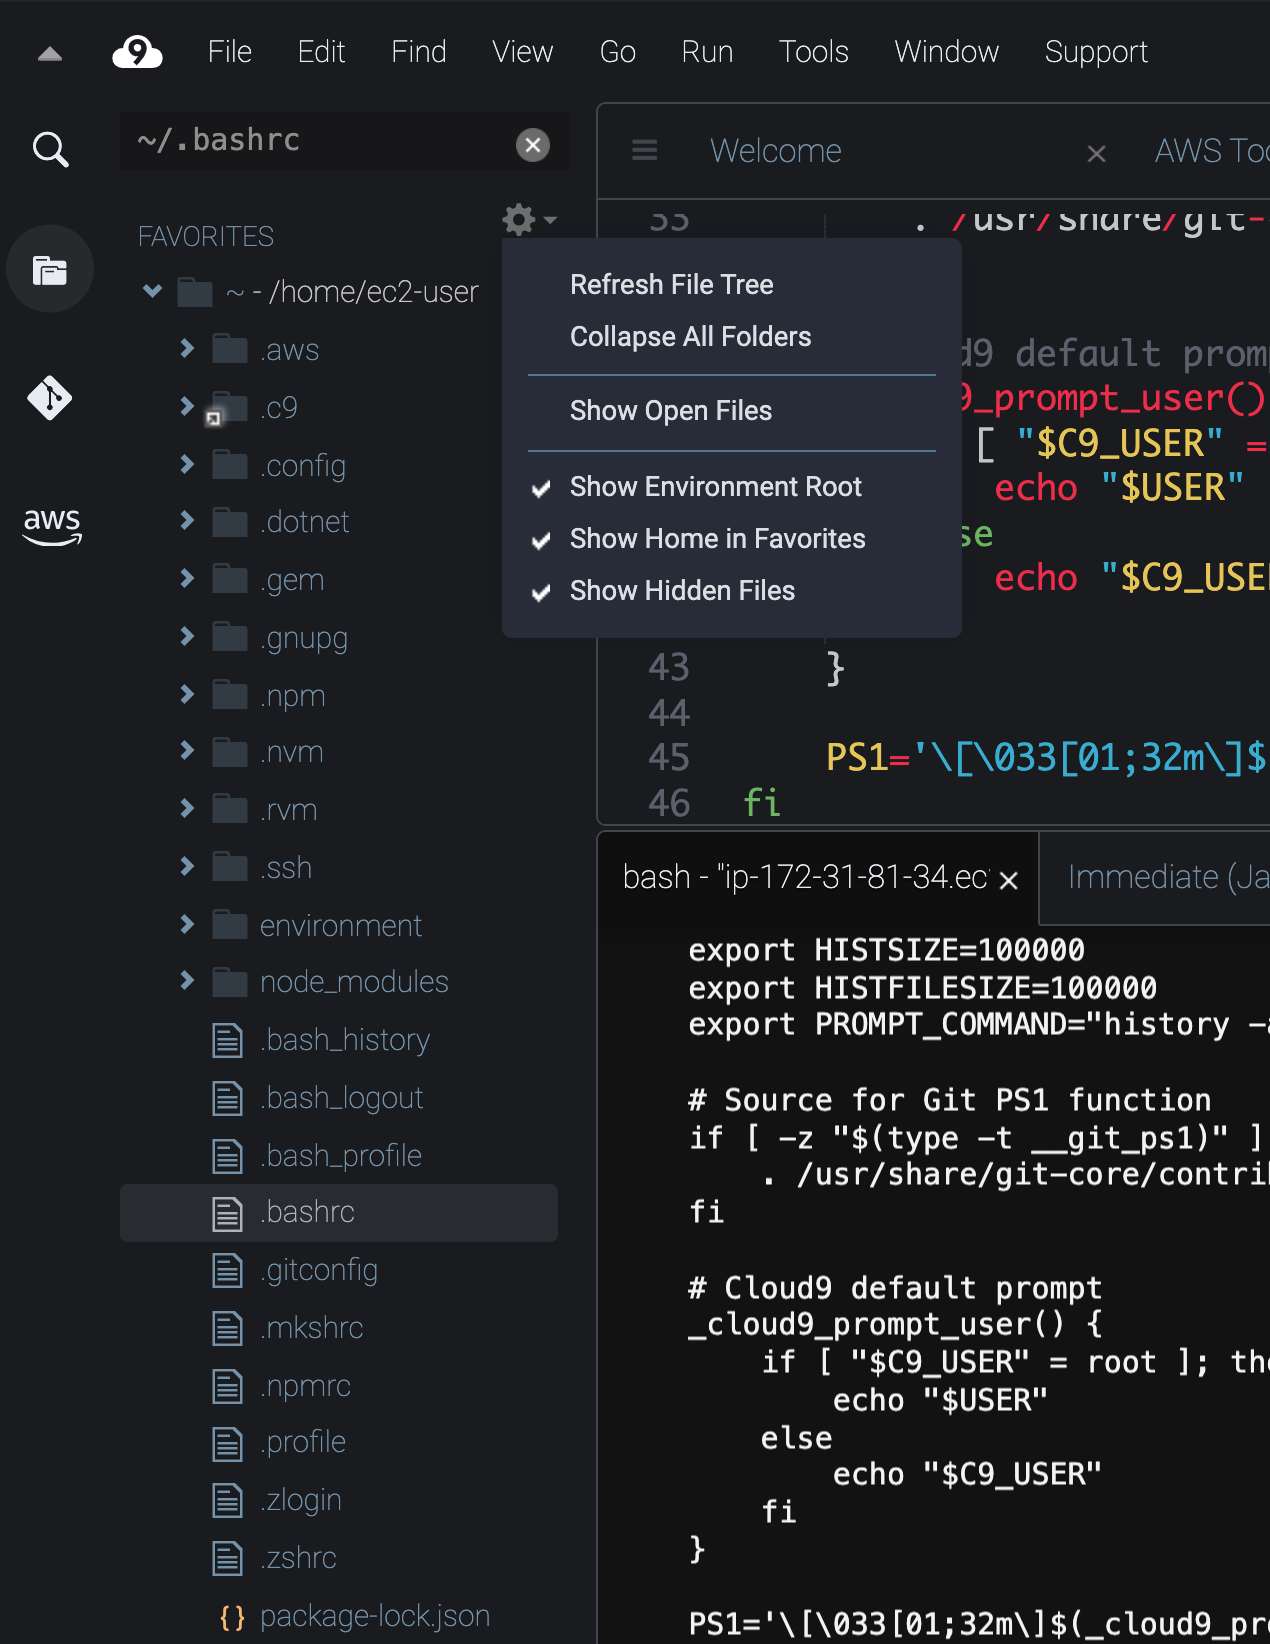Switch to the AWS Toolkit tab
The width and height of the screenshot is (1270, 1644).
(x=1212, y=151)
